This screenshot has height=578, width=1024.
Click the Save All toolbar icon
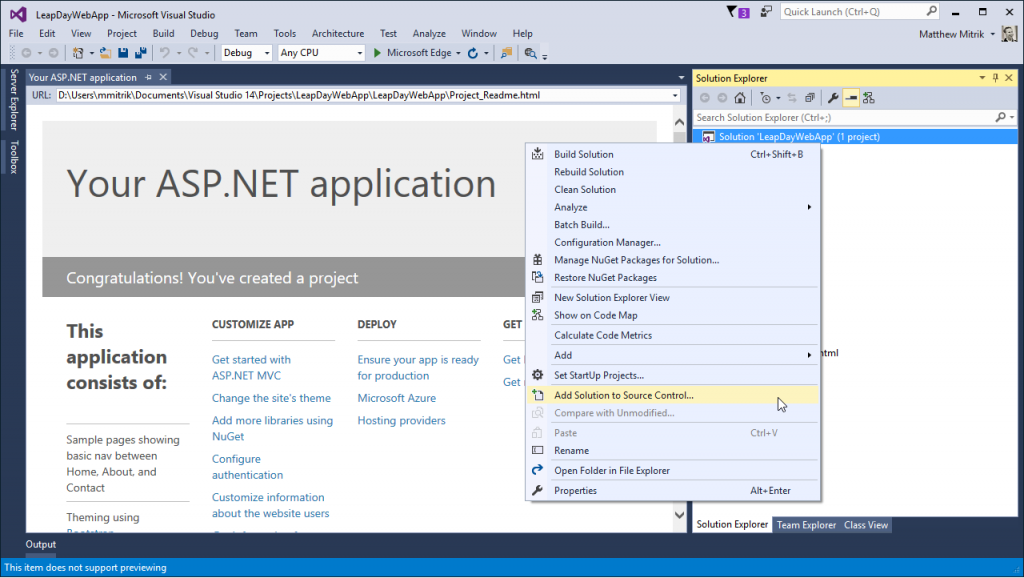point(140,53)
